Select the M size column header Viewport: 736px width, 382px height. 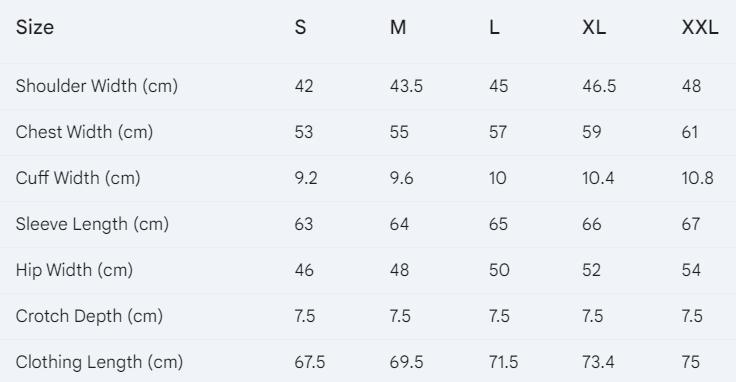tap(398, 27)
